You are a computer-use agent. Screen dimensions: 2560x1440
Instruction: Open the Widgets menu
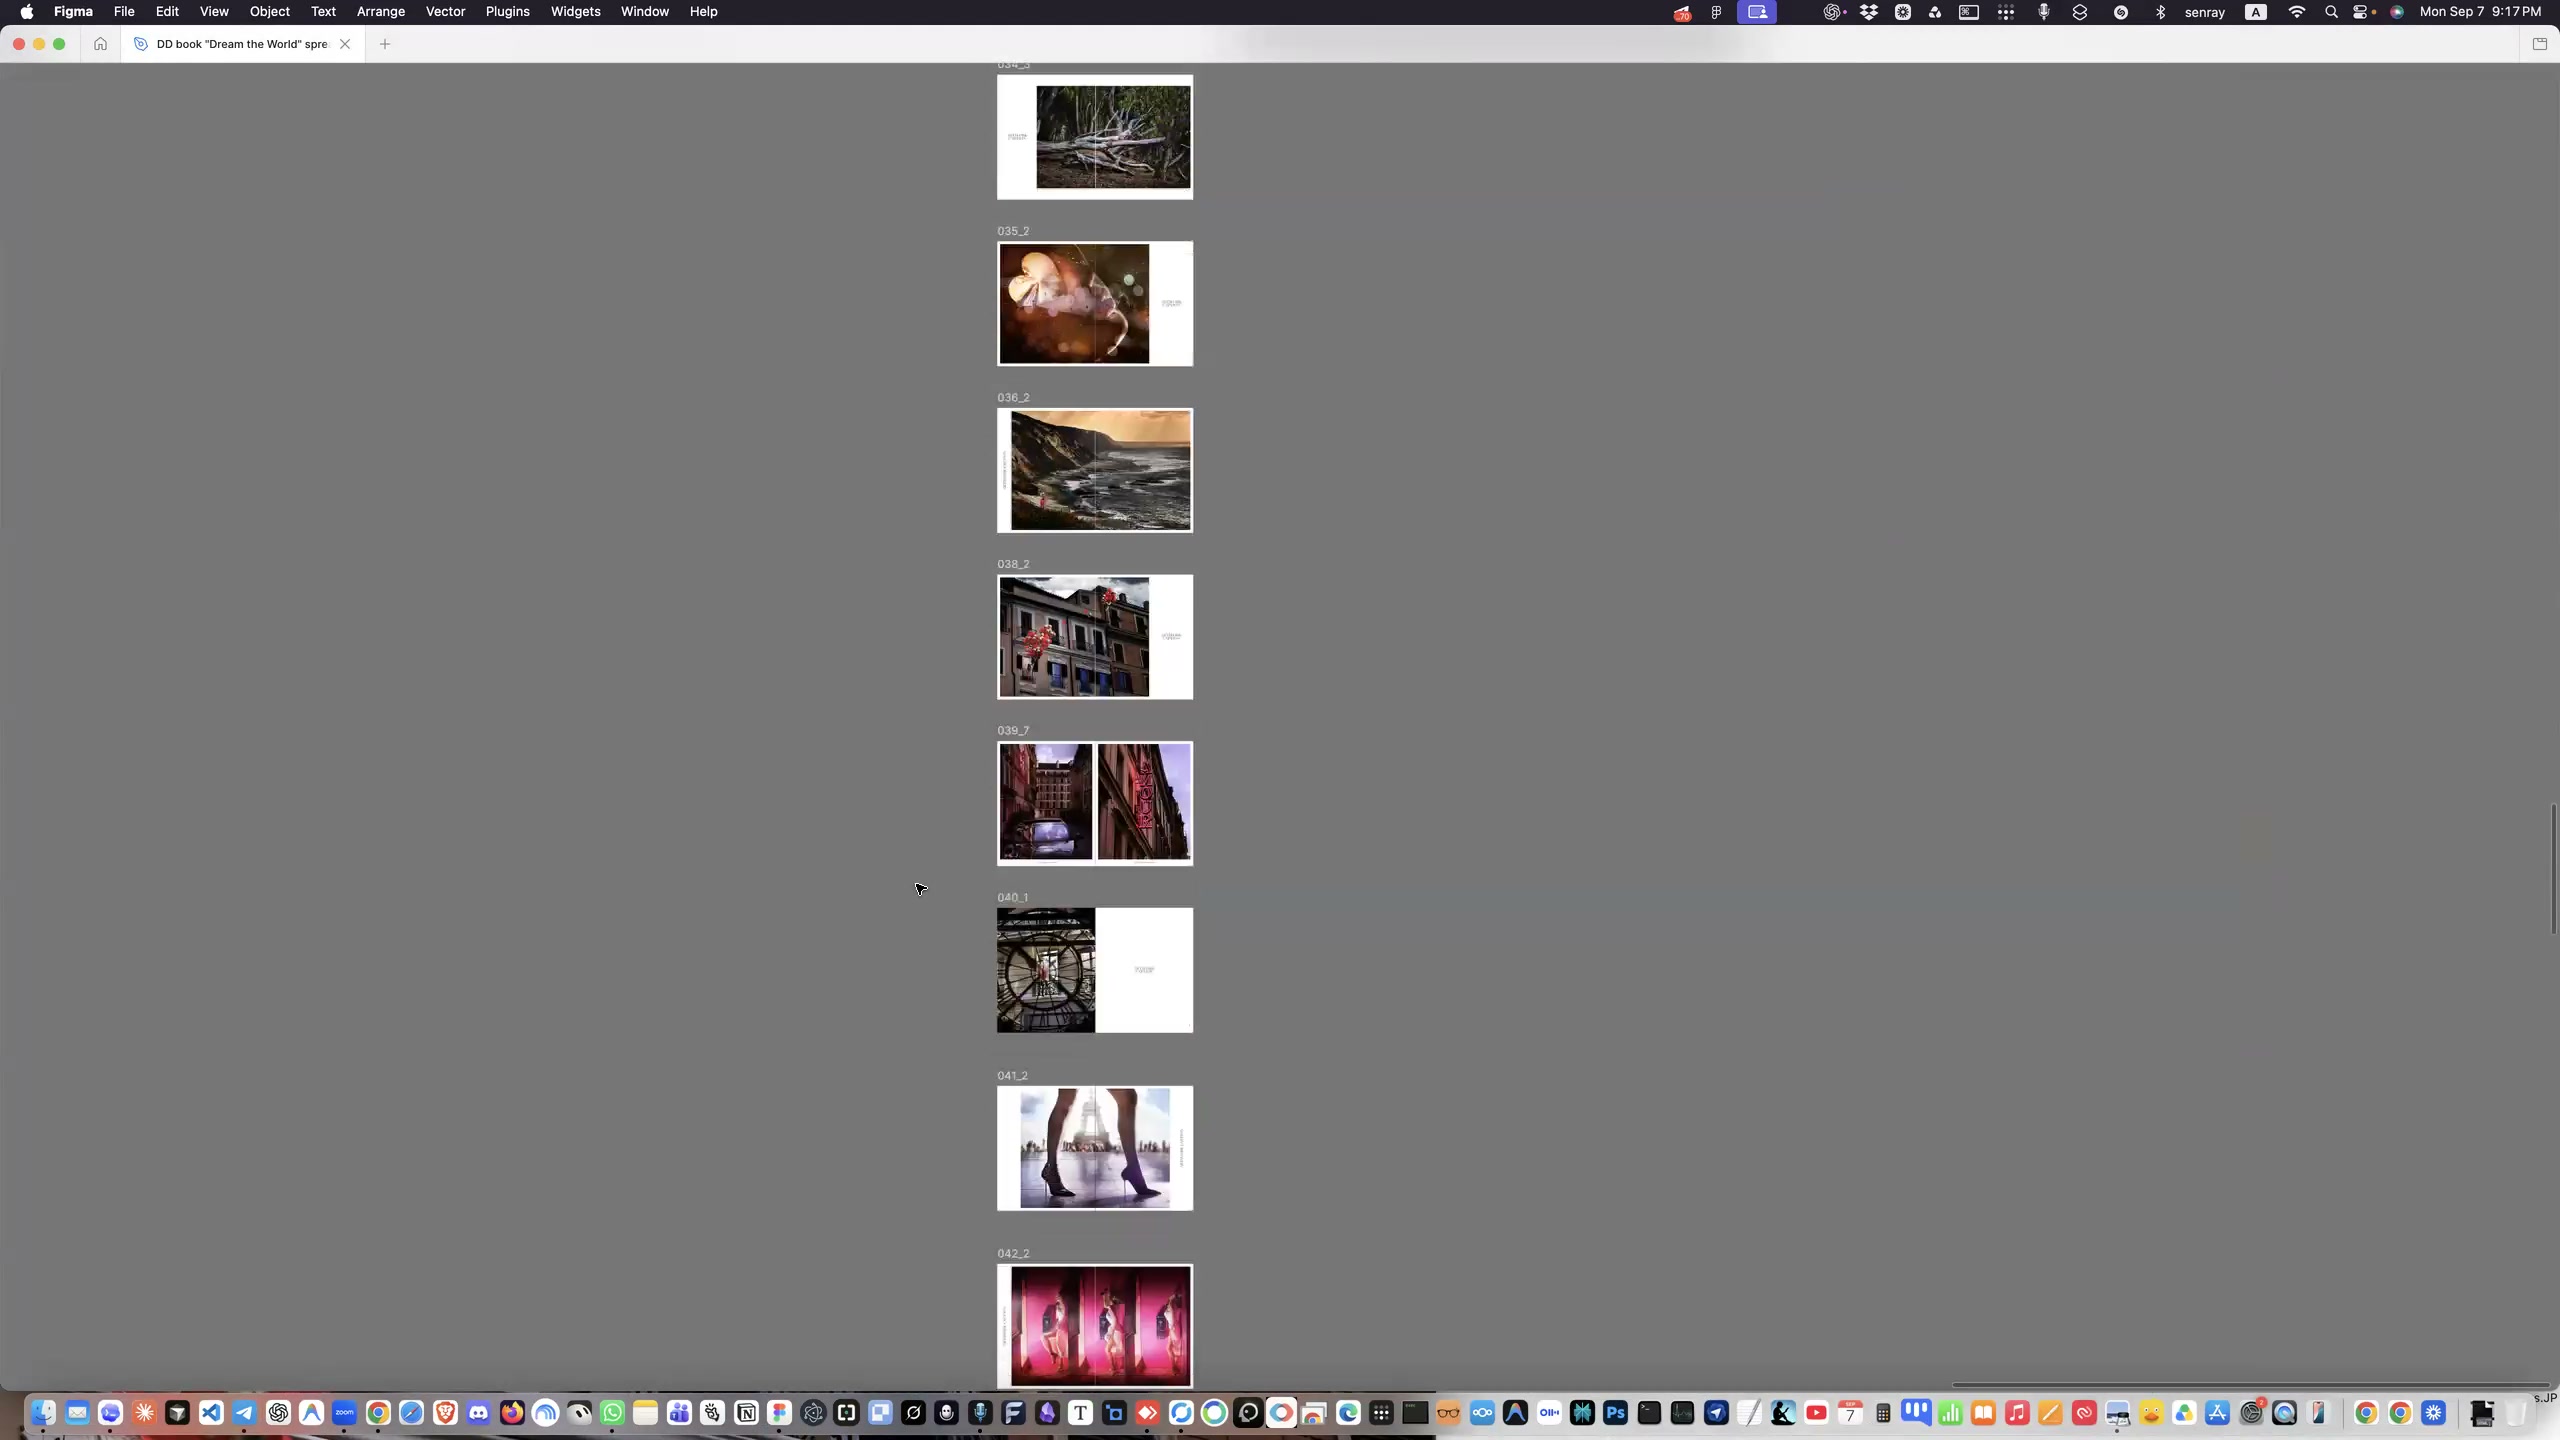click(575, 12)
